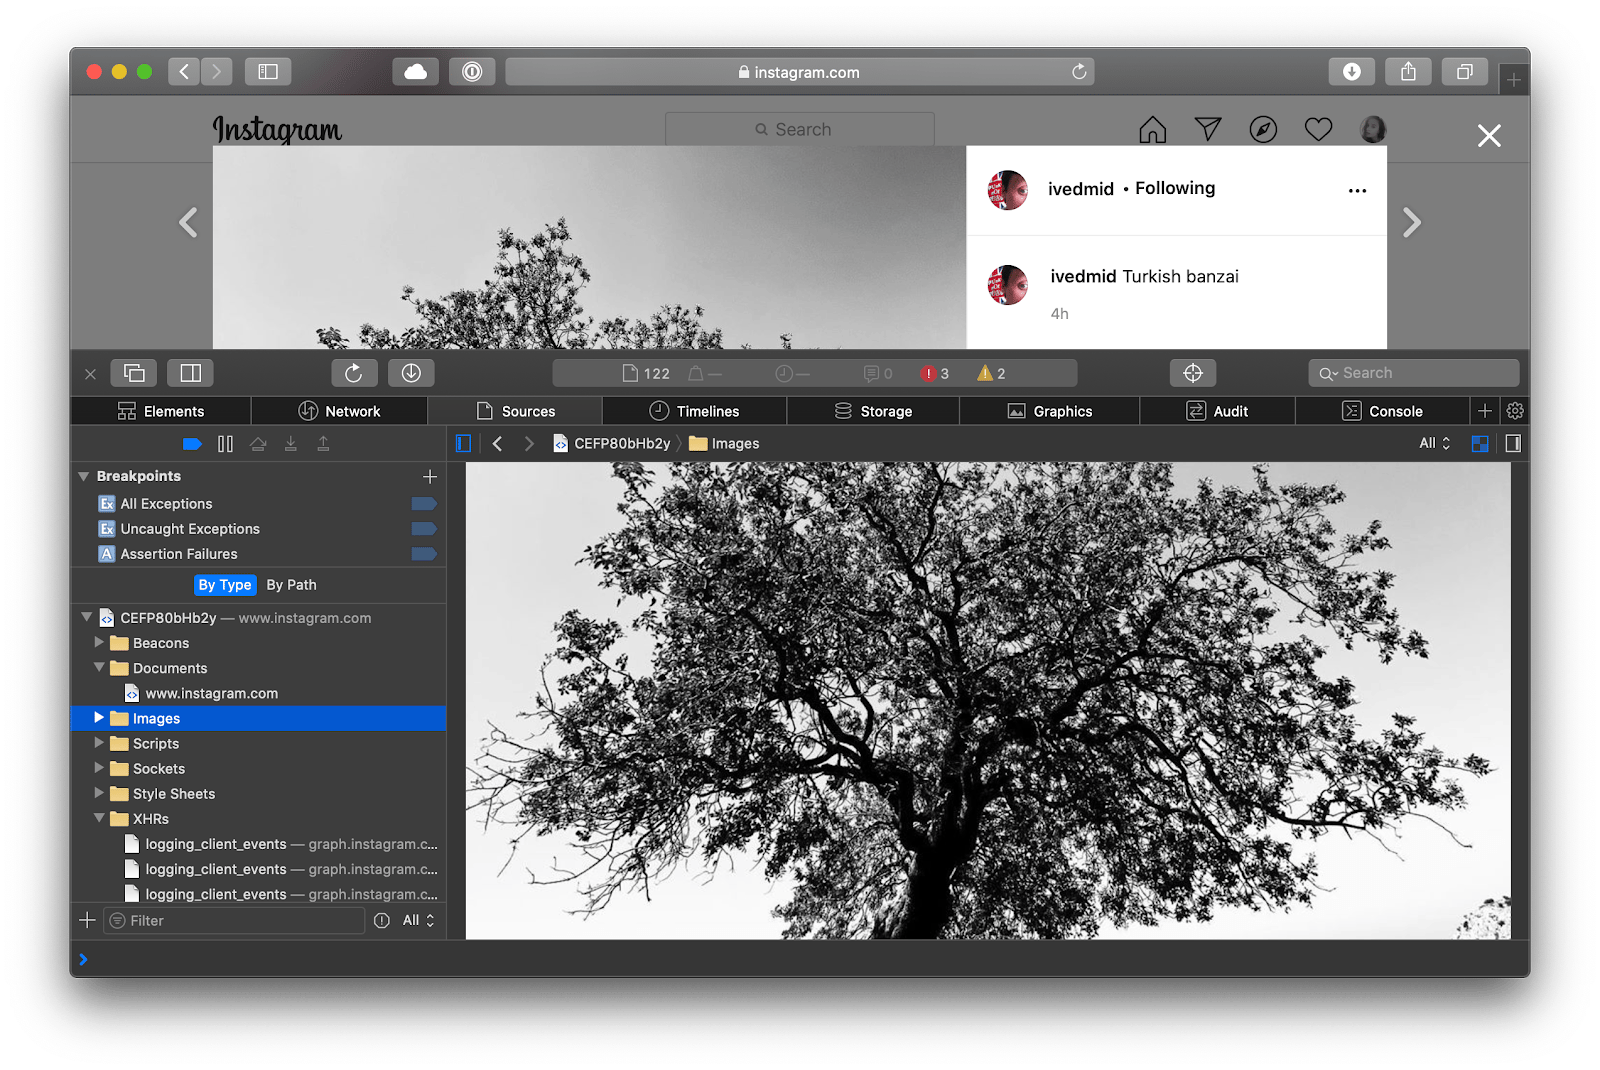Expand the Scripts folder
1600x1070 pixels.
[x=99, y=743]
